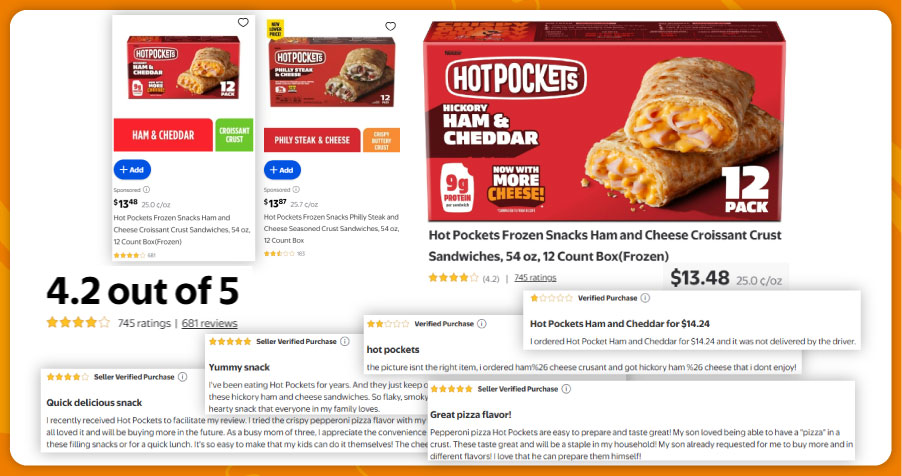Click info icon on one-star Verified Purchase review
The height and width of the screenshot is (476, 902).
(645, 298)
